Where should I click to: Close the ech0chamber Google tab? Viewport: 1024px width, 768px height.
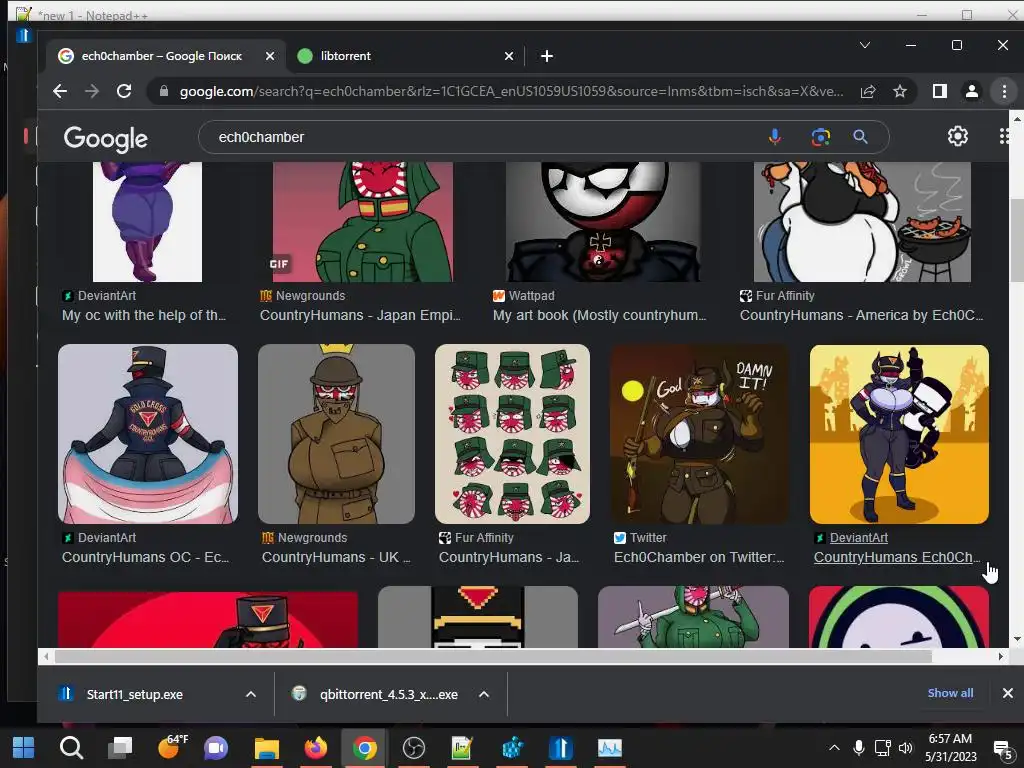coord(270,56)
